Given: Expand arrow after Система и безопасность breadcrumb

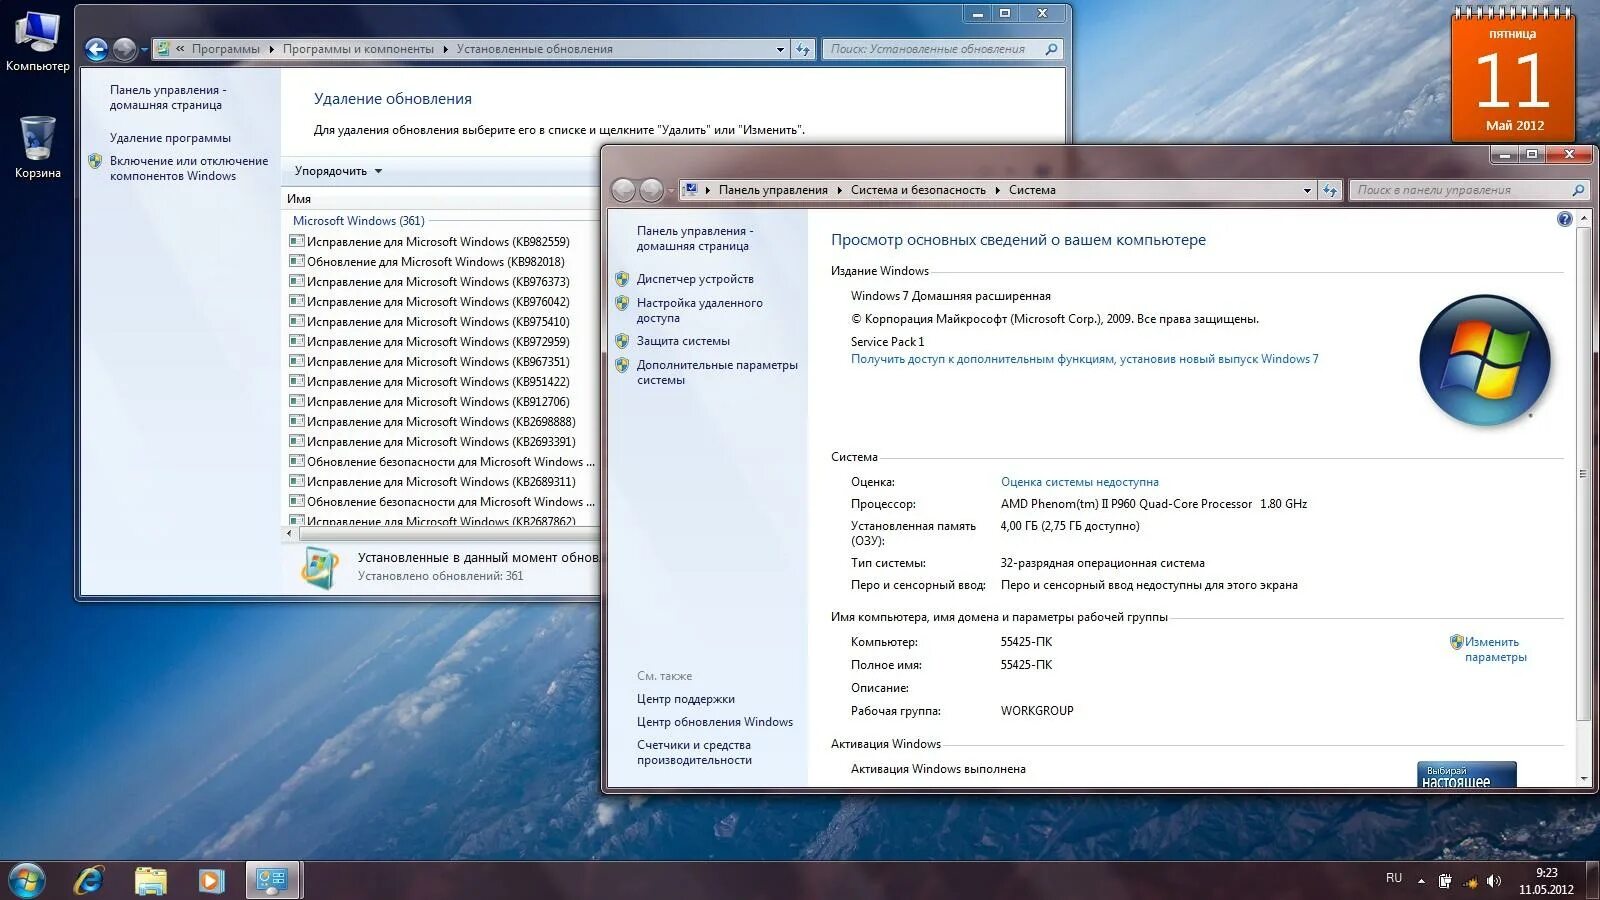Looking at the screenshot, I should pyautogui.click(x=997, y=190).
